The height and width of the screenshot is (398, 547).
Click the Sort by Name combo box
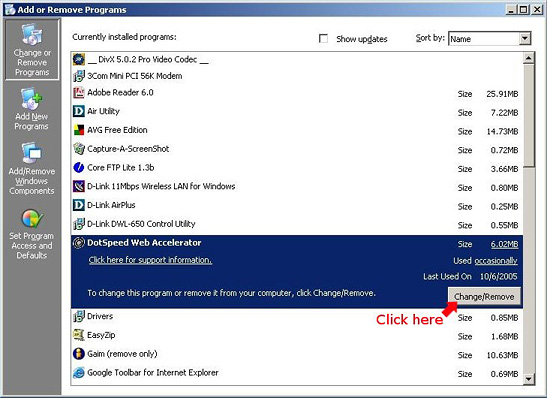(490, 38)
